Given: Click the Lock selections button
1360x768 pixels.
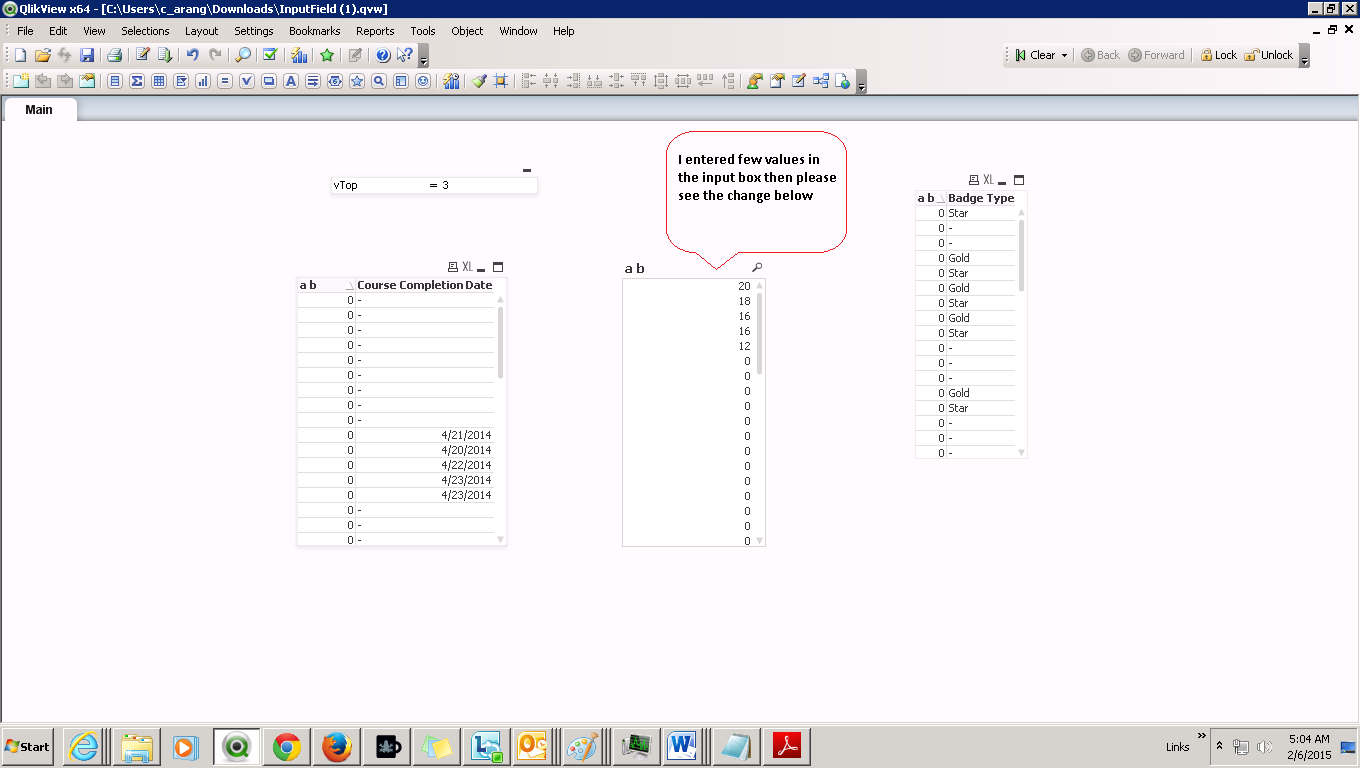Looking at the screenshot, I should point(1218,55).
